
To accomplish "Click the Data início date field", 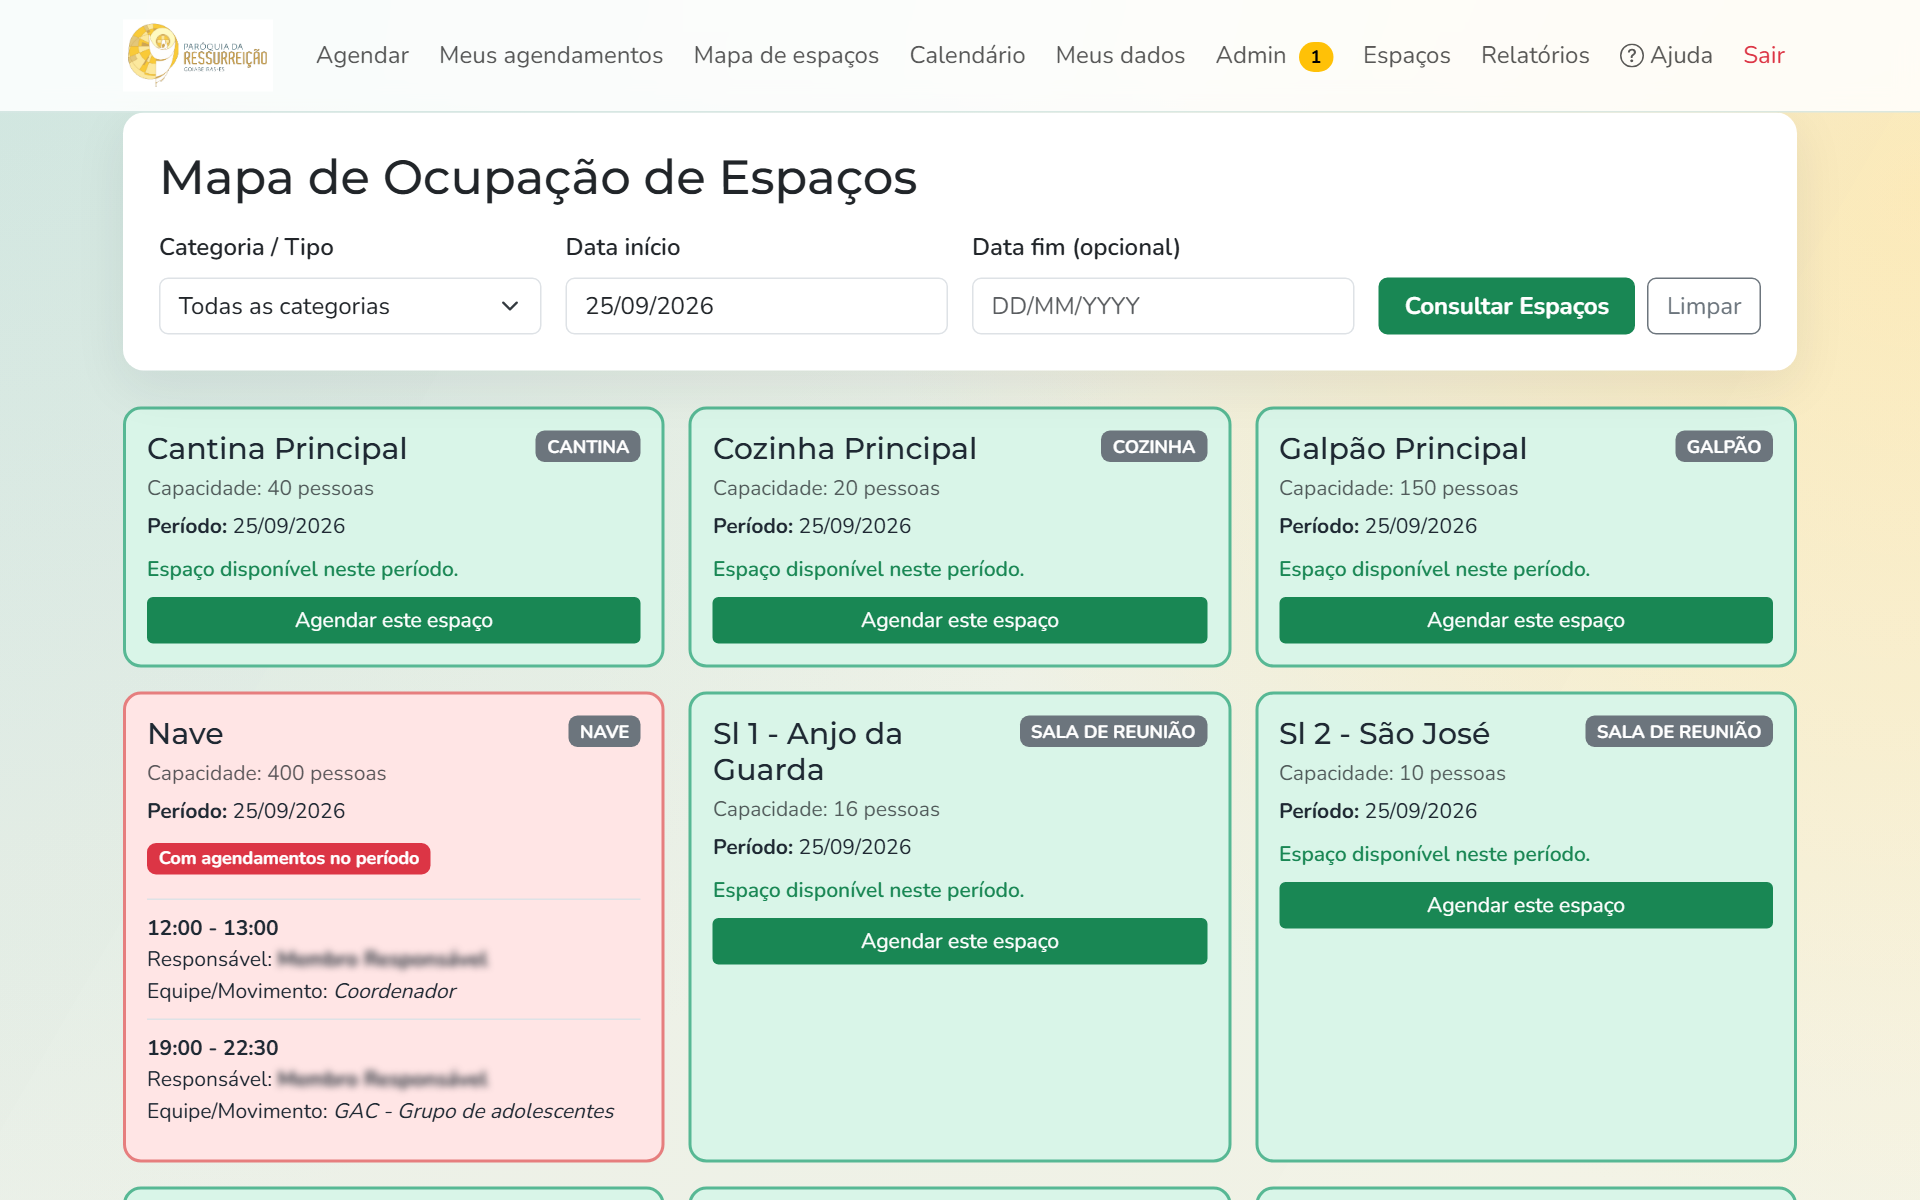I will coord(756,306).
